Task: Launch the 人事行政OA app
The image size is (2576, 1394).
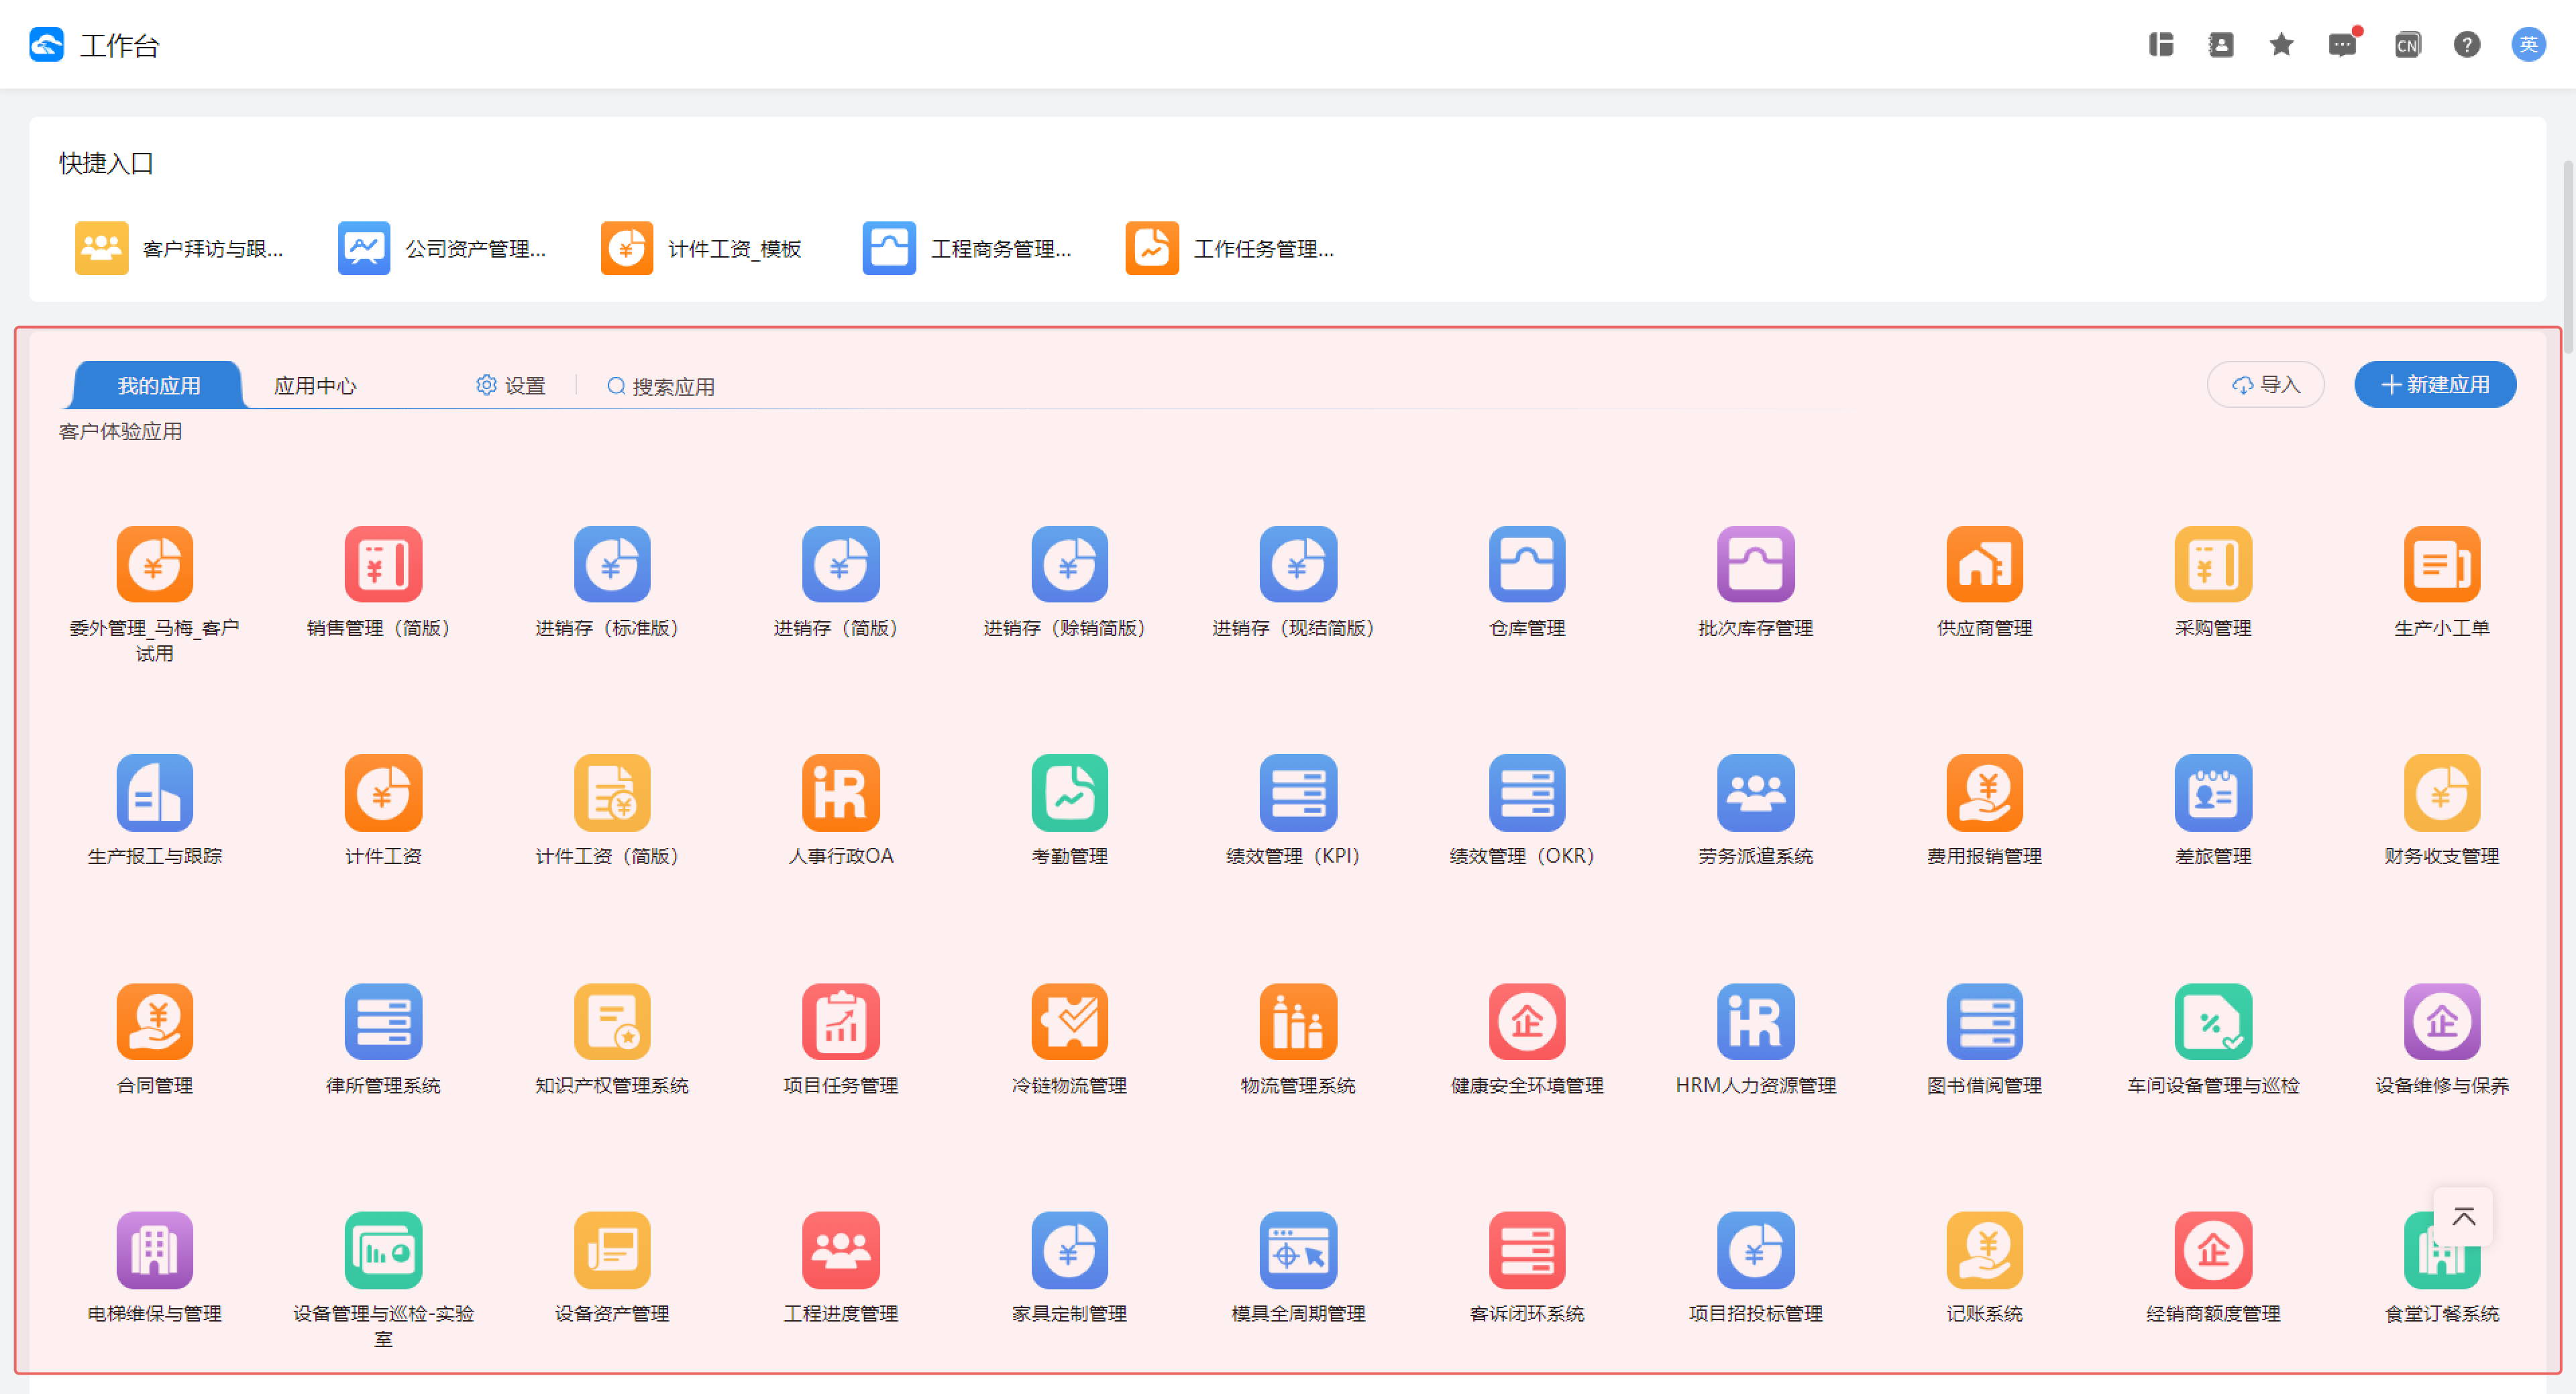Action: coord(840,793)
